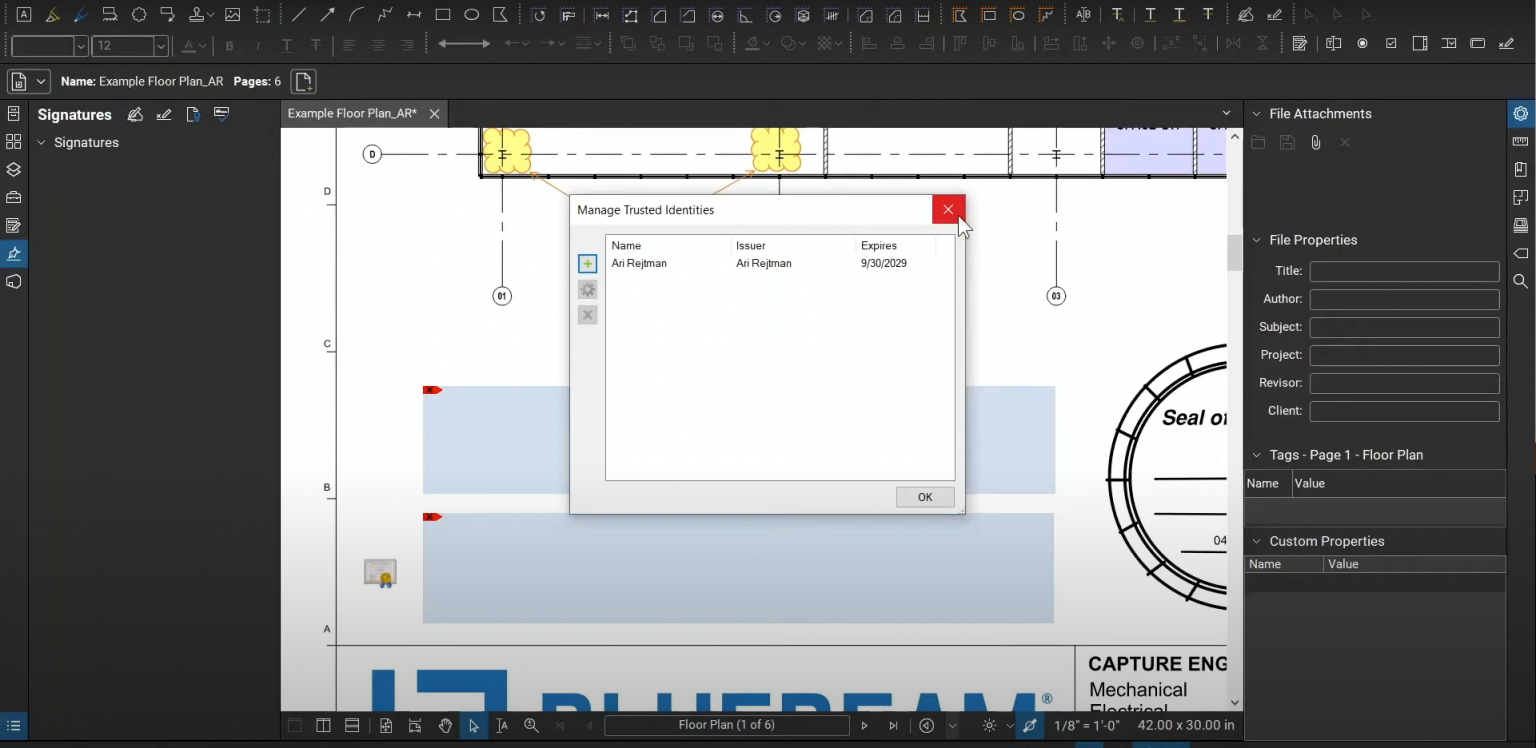Attach a file using the paperclip icon
Screen dimensions: 1536x748
coord(1315,142)
